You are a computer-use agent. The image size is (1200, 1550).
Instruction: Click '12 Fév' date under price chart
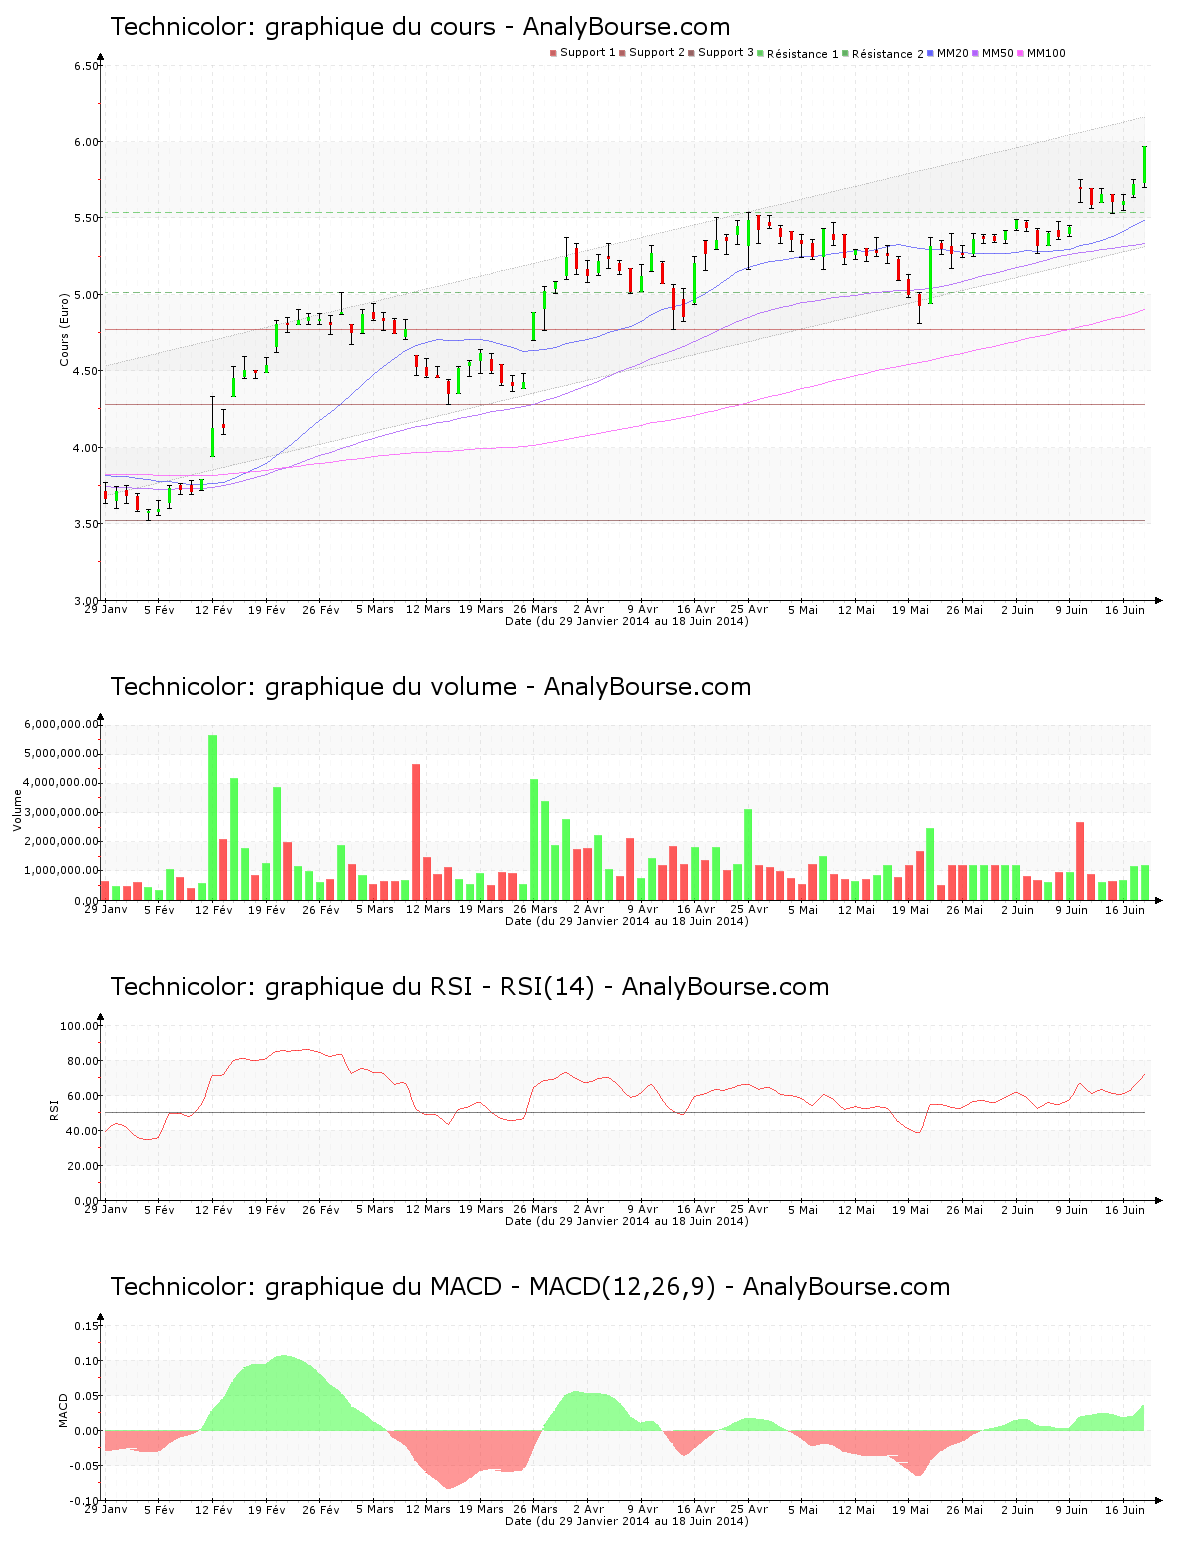click(x=213, y=610)
